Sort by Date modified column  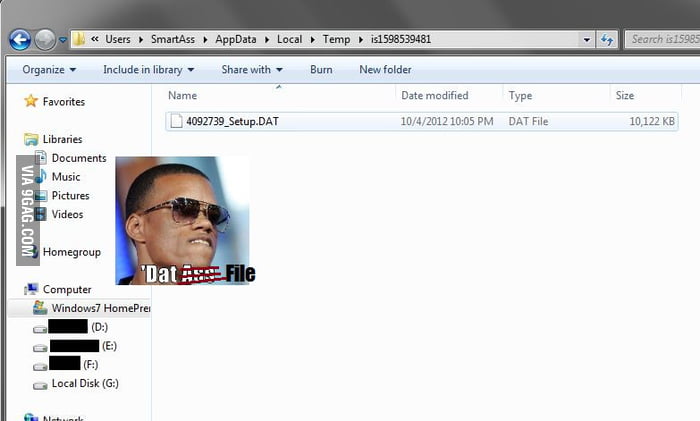point(434,96)
